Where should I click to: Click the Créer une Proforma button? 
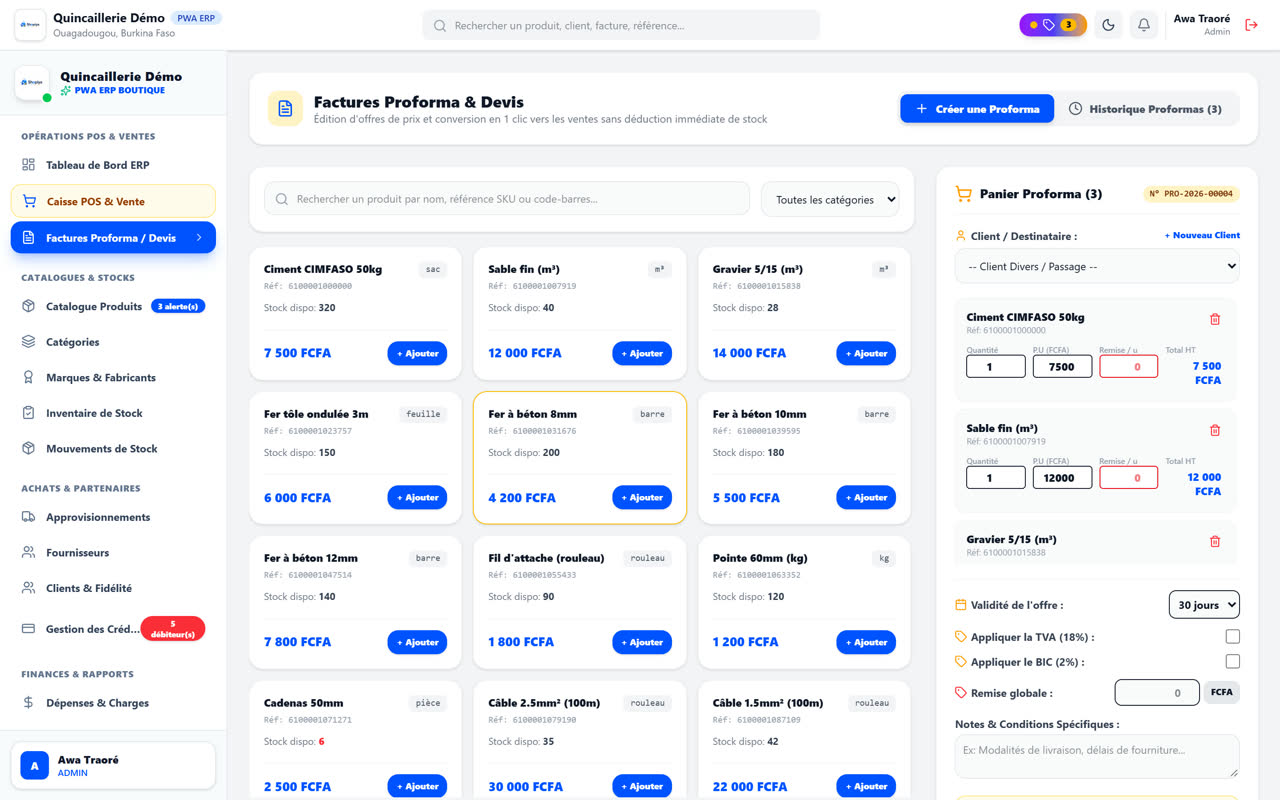click(x=977, y=109)
